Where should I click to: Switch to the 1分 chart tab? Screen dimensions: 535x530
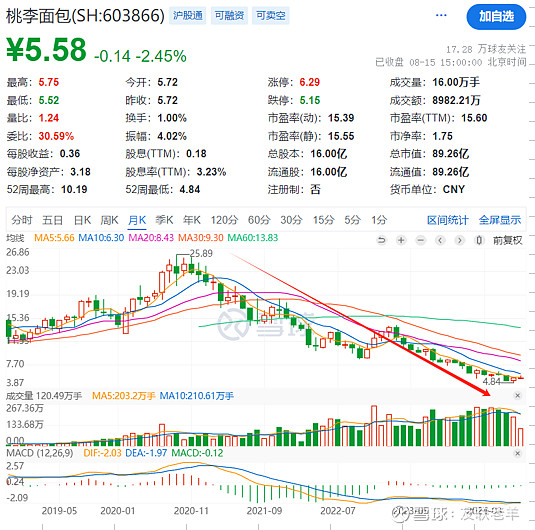(379, 220)
